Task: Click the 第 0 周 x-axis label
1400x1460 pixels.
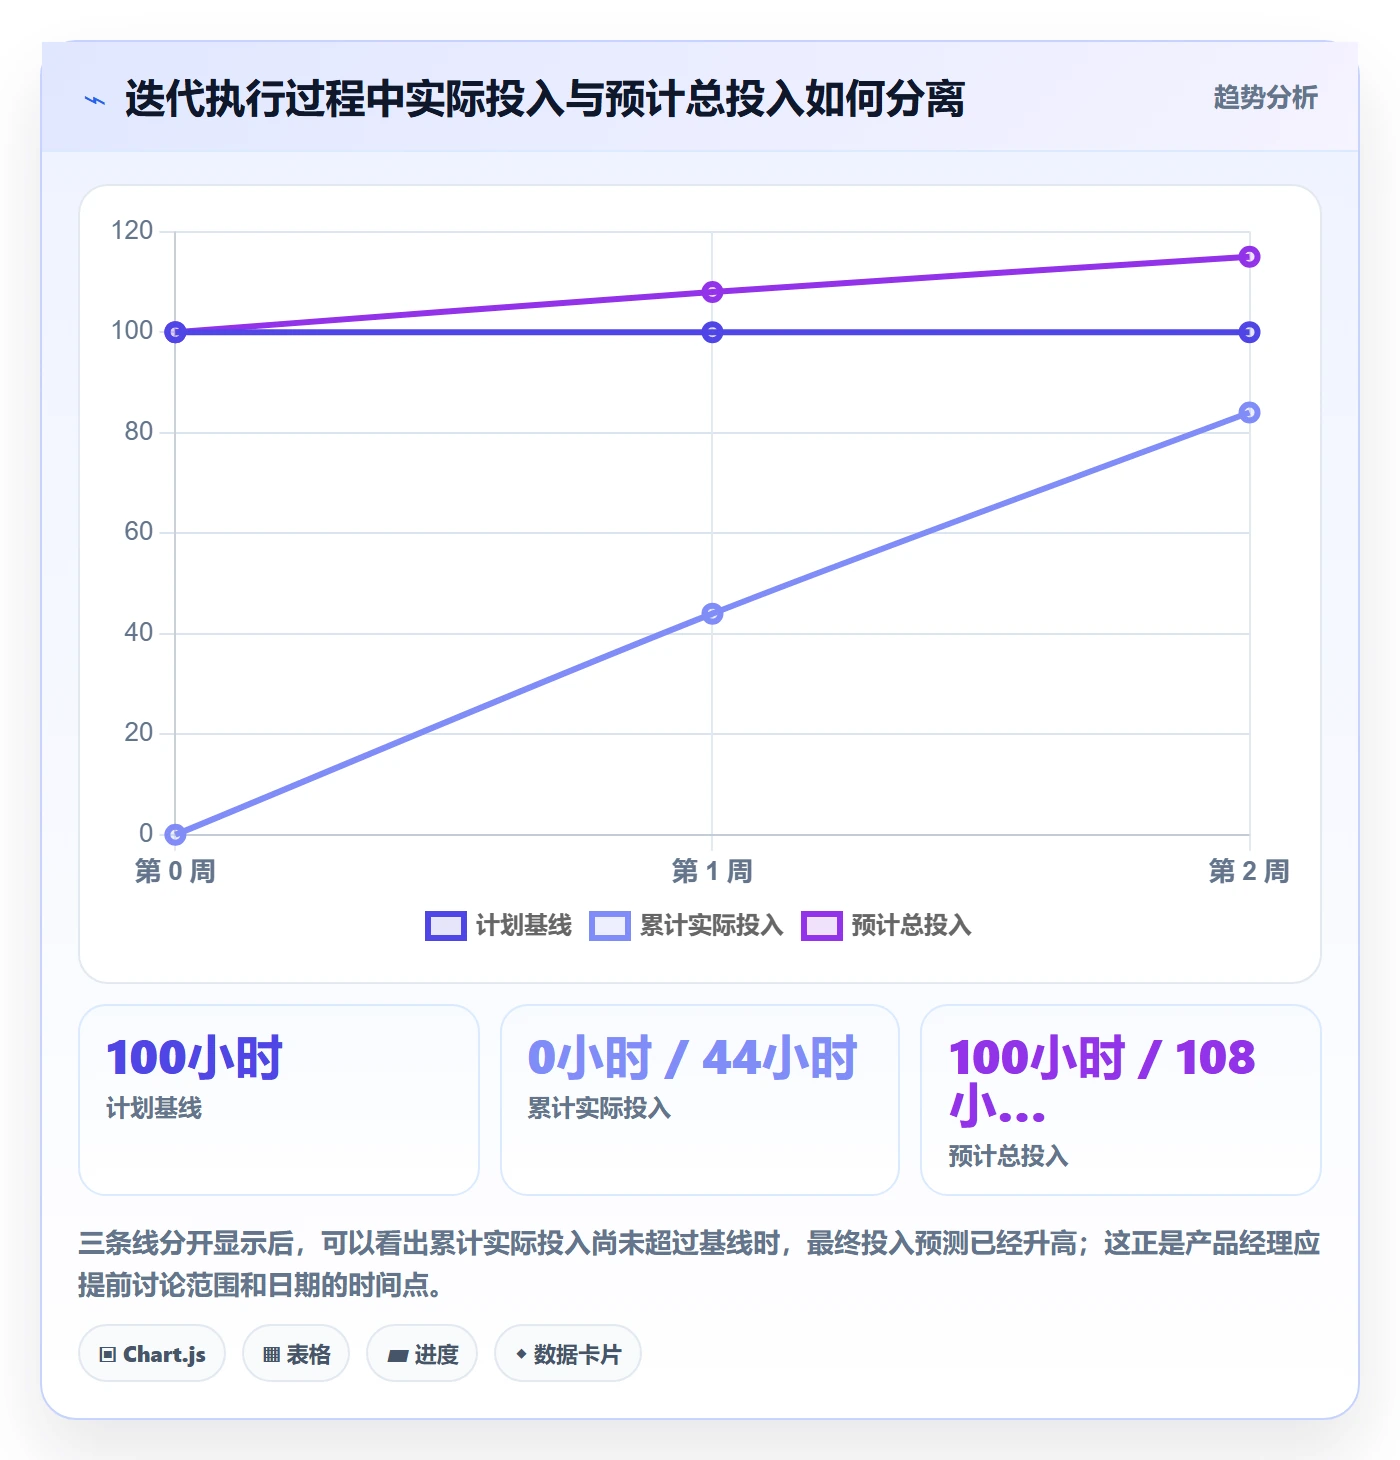Action: [175, 871]
